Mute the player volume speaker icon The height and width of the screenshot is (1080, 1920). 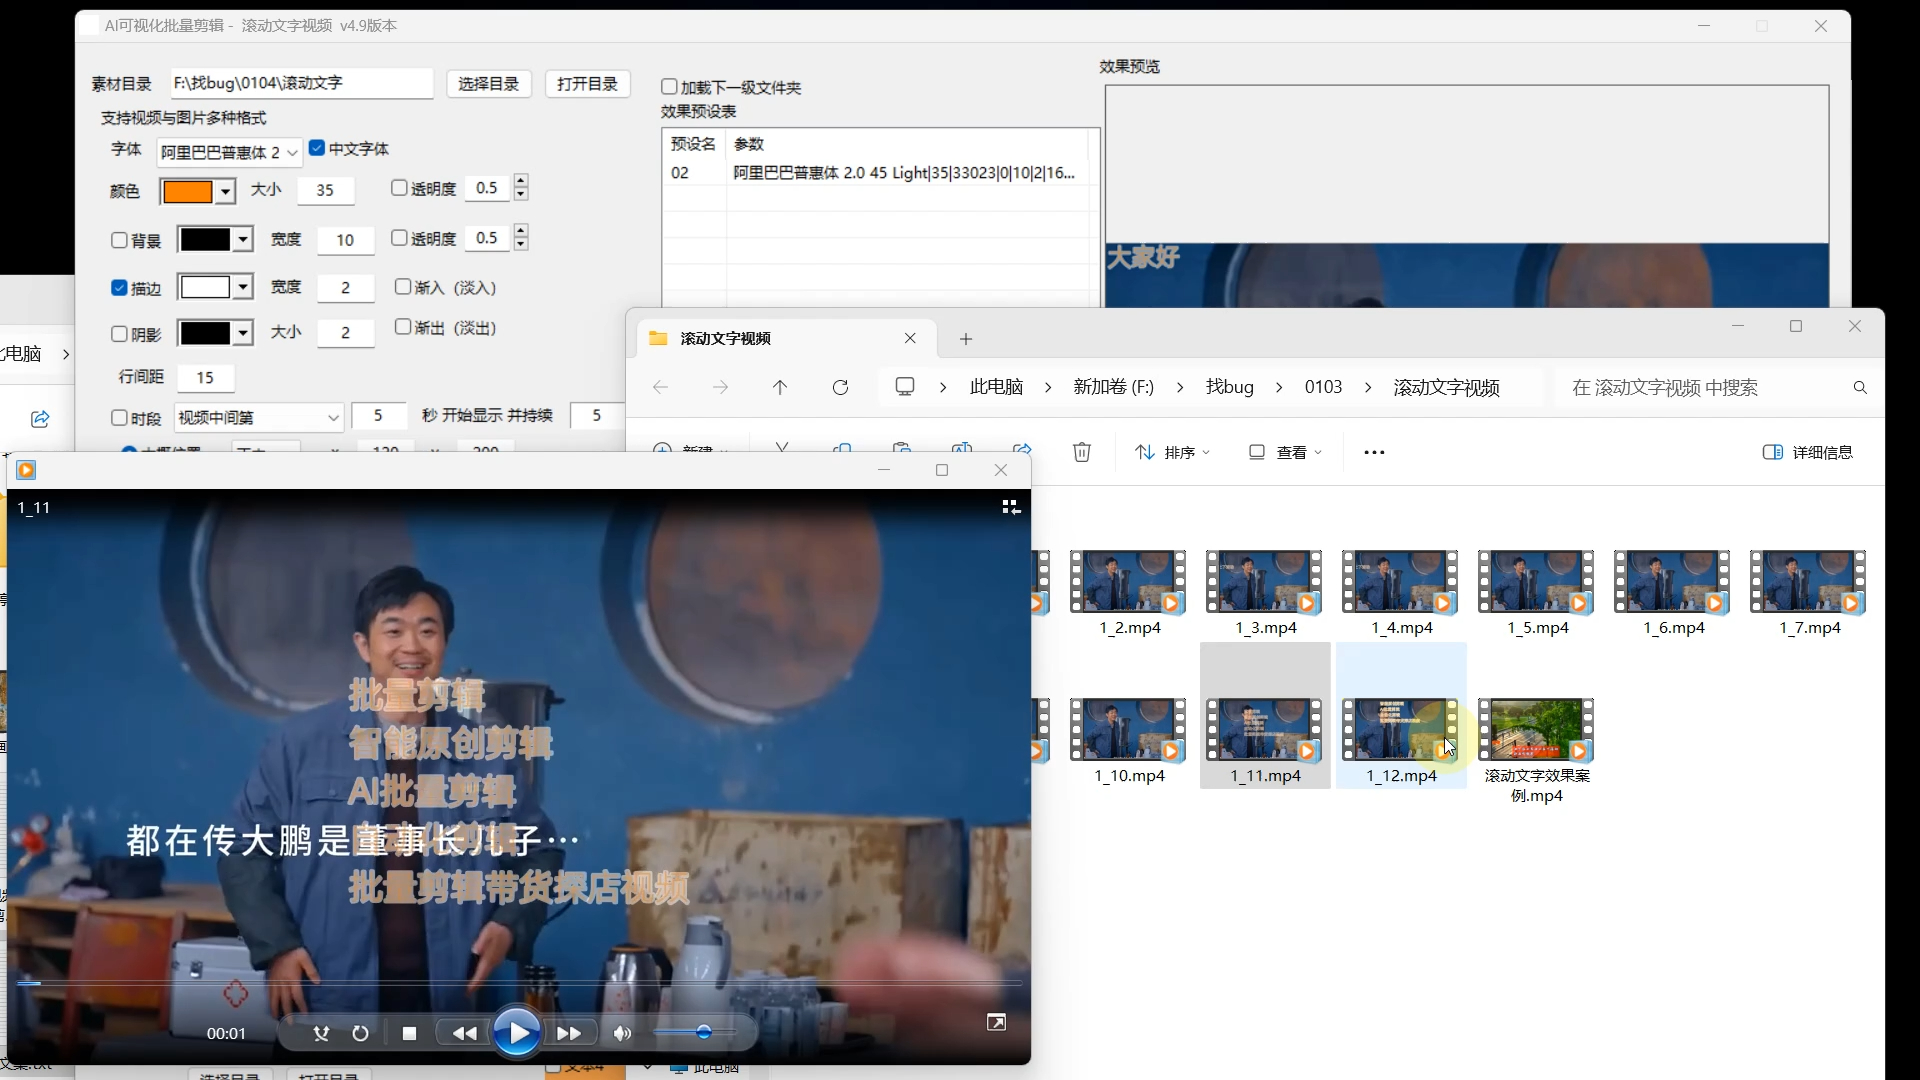click(622, 1033)
